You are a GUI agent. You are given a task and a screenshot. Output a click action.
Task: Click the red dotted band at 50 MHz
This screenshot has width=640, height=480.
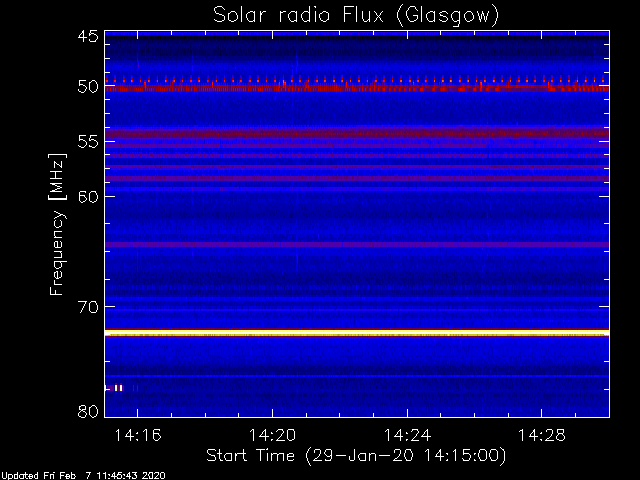tap(357, 84)
